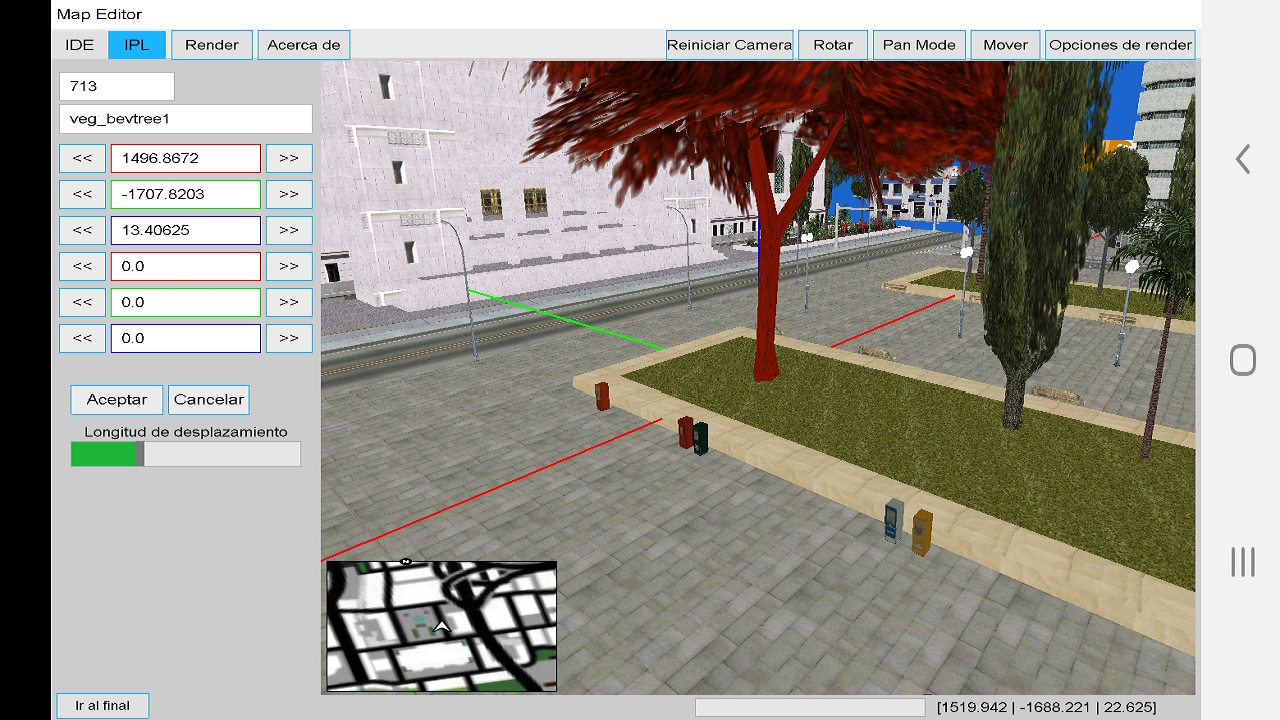Viewport: 1280px width, 720px height.
Task: Open the Render tab
Action: tap(212, 45)
